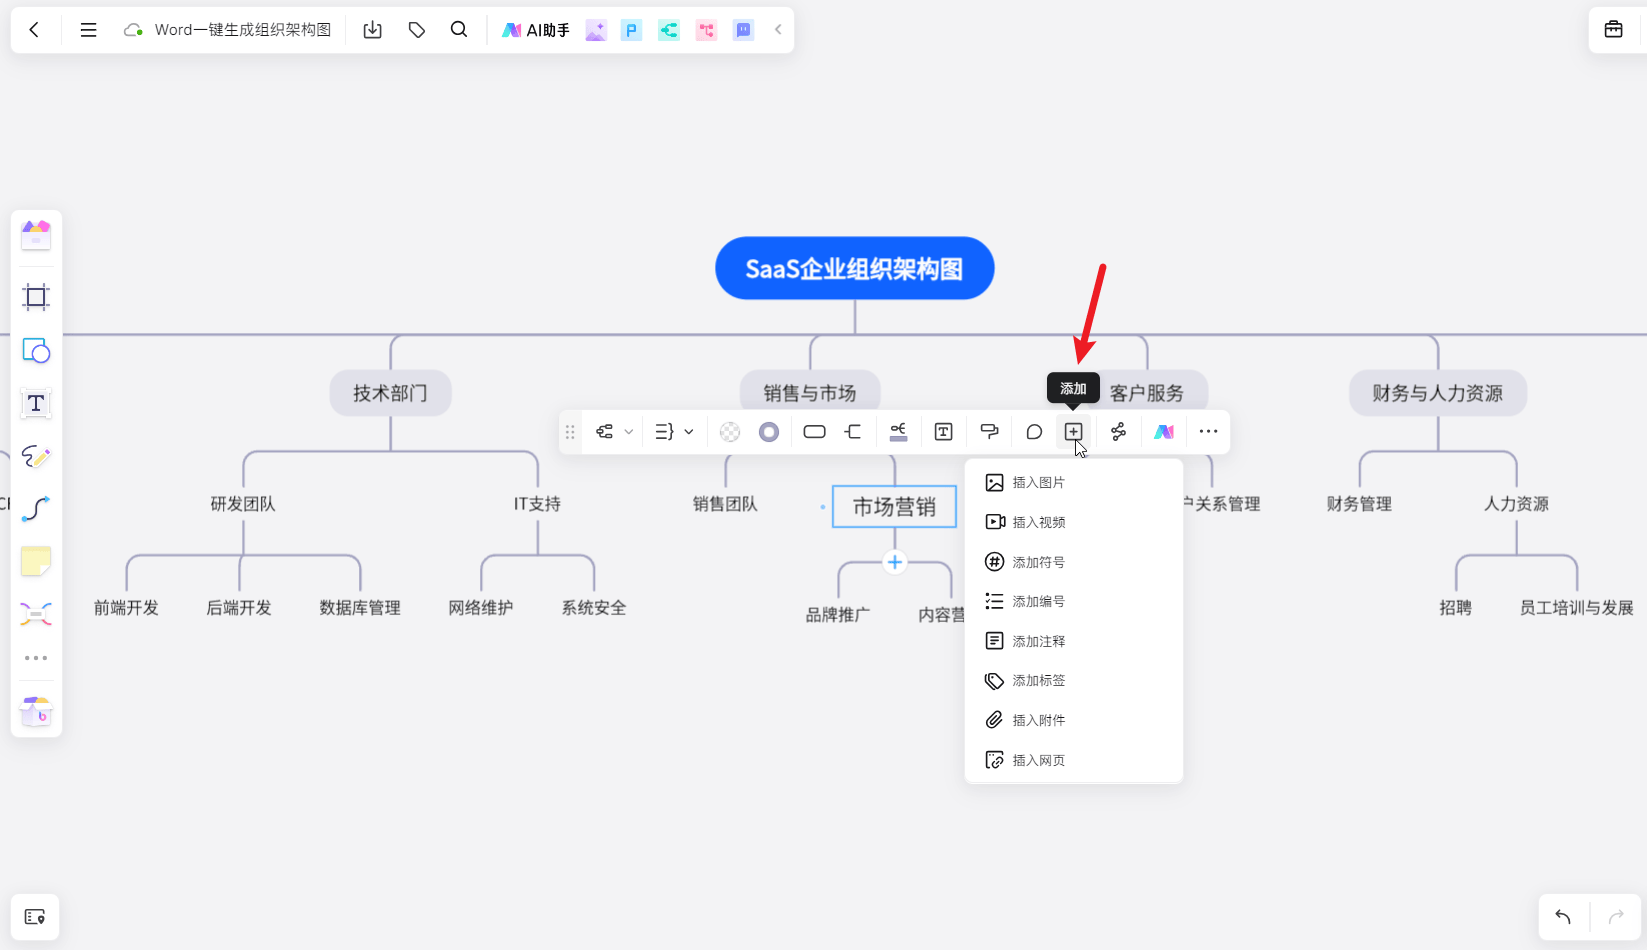Click the undo arrow button

point(1563,916)
